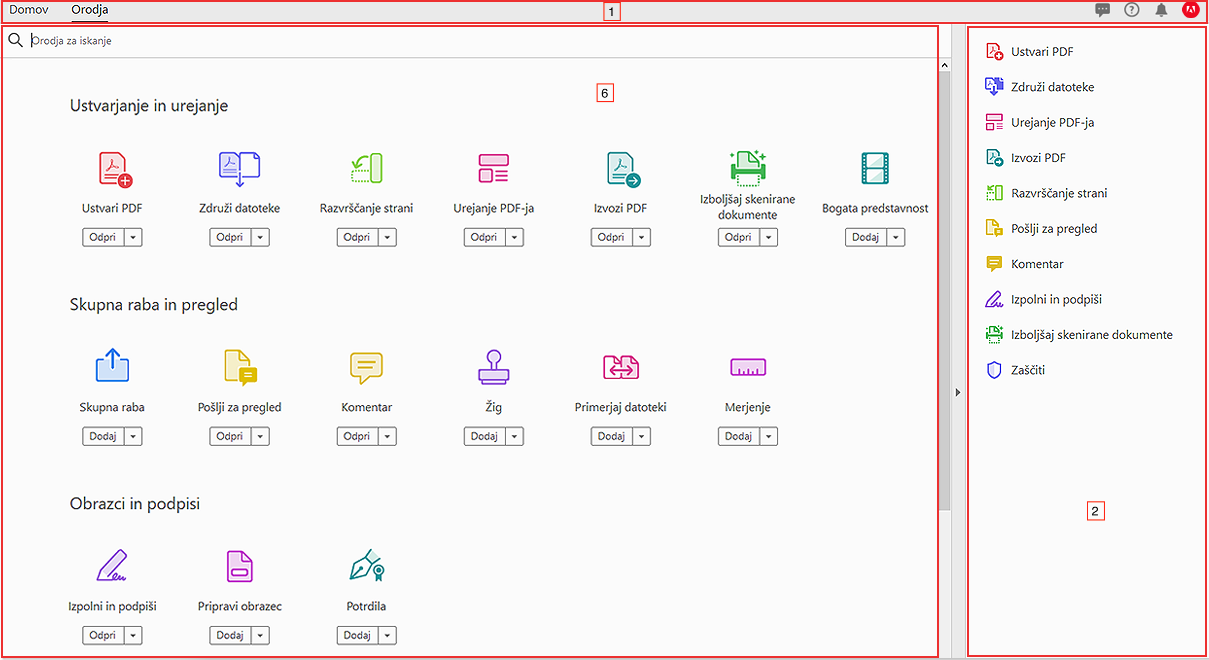Click the search magnifier icon
The width and height of the screenshot is (1209, 660).
(15, 41)
